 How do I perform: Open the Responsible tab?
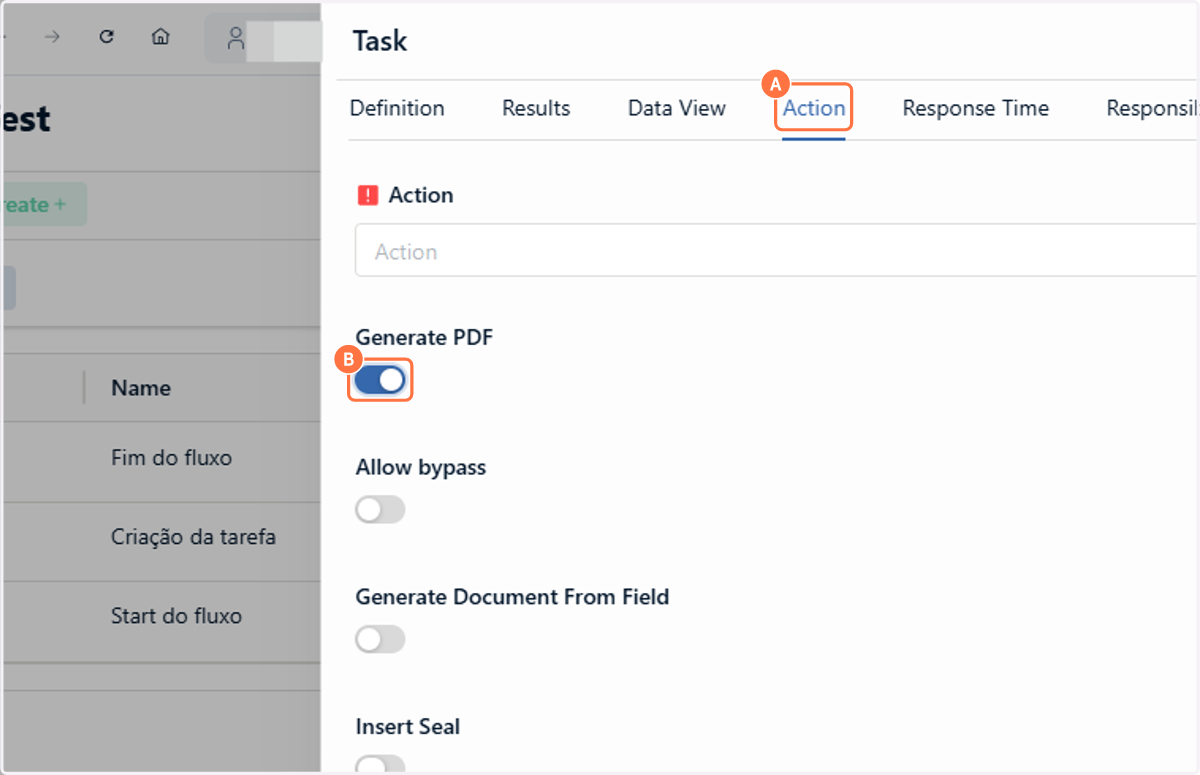point(1153,108)
